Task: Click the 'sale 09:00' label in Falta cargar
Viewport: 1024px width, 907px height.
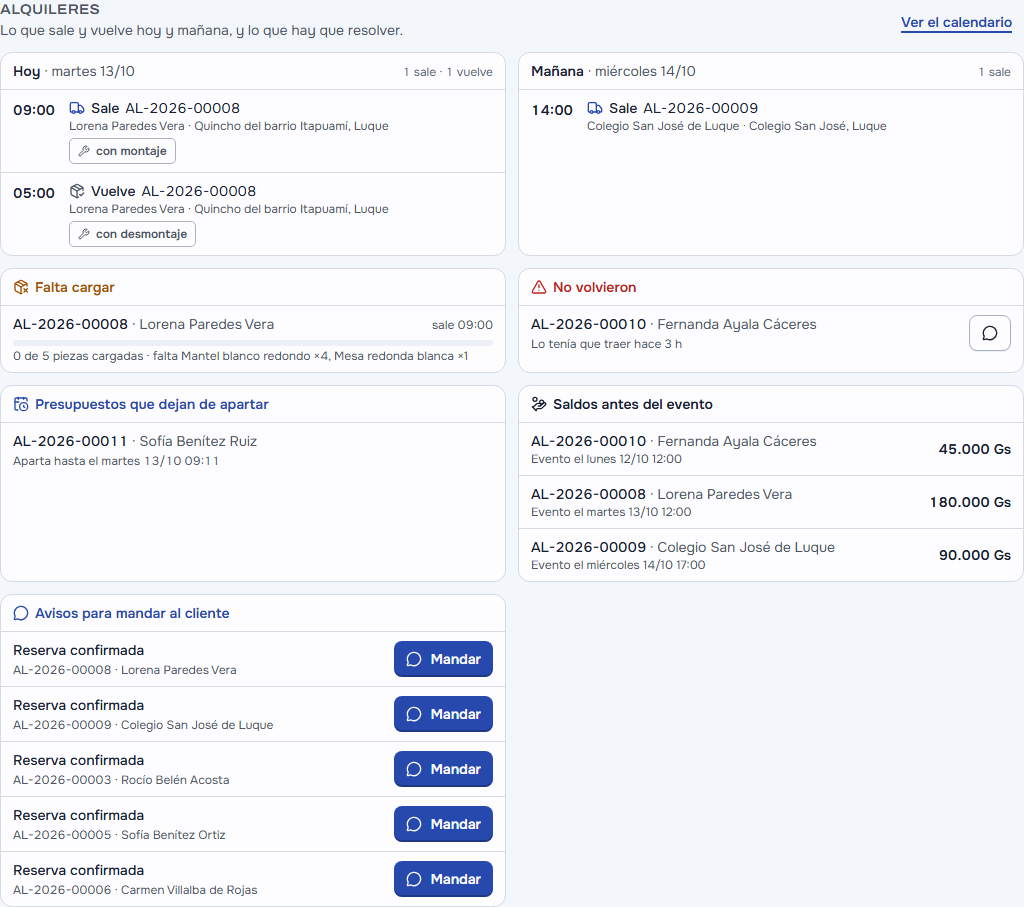Action: tap(462, 325)
